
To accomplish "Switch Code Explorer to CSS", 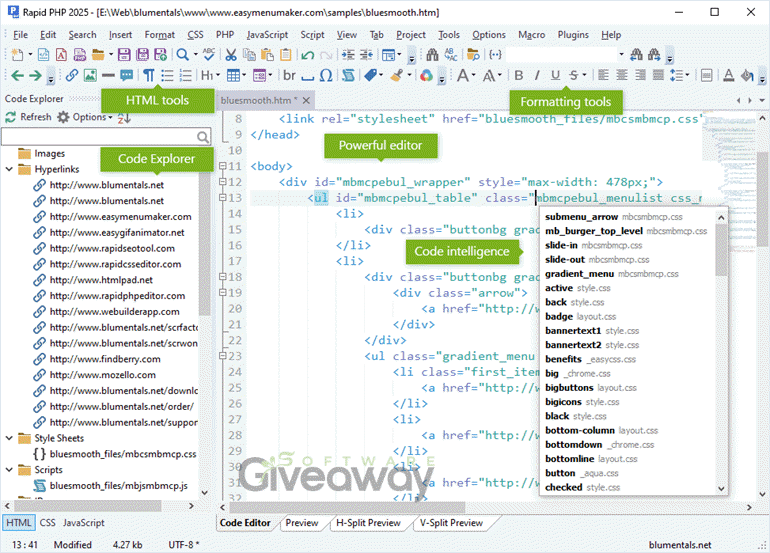I will (48, 523).
